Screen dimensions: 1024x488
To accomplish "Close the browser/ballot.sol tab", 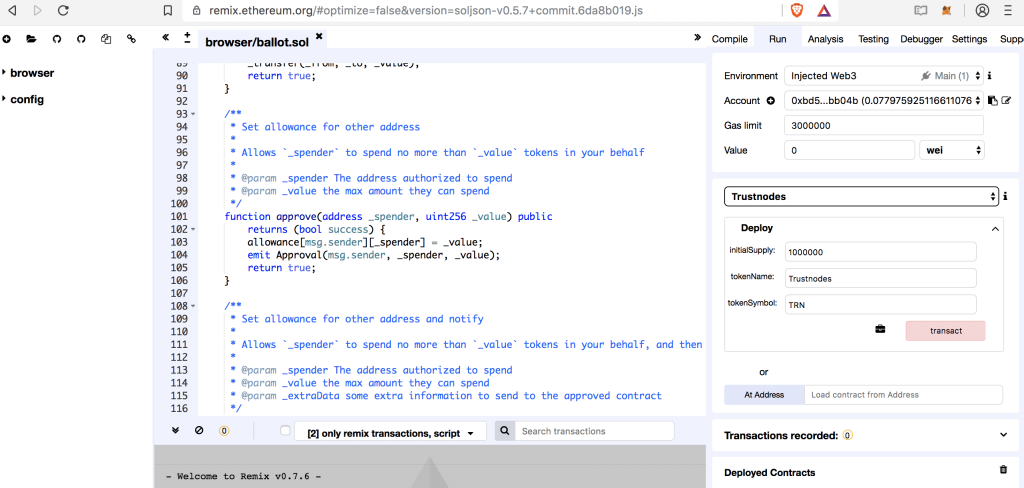I will click(319, 36).
